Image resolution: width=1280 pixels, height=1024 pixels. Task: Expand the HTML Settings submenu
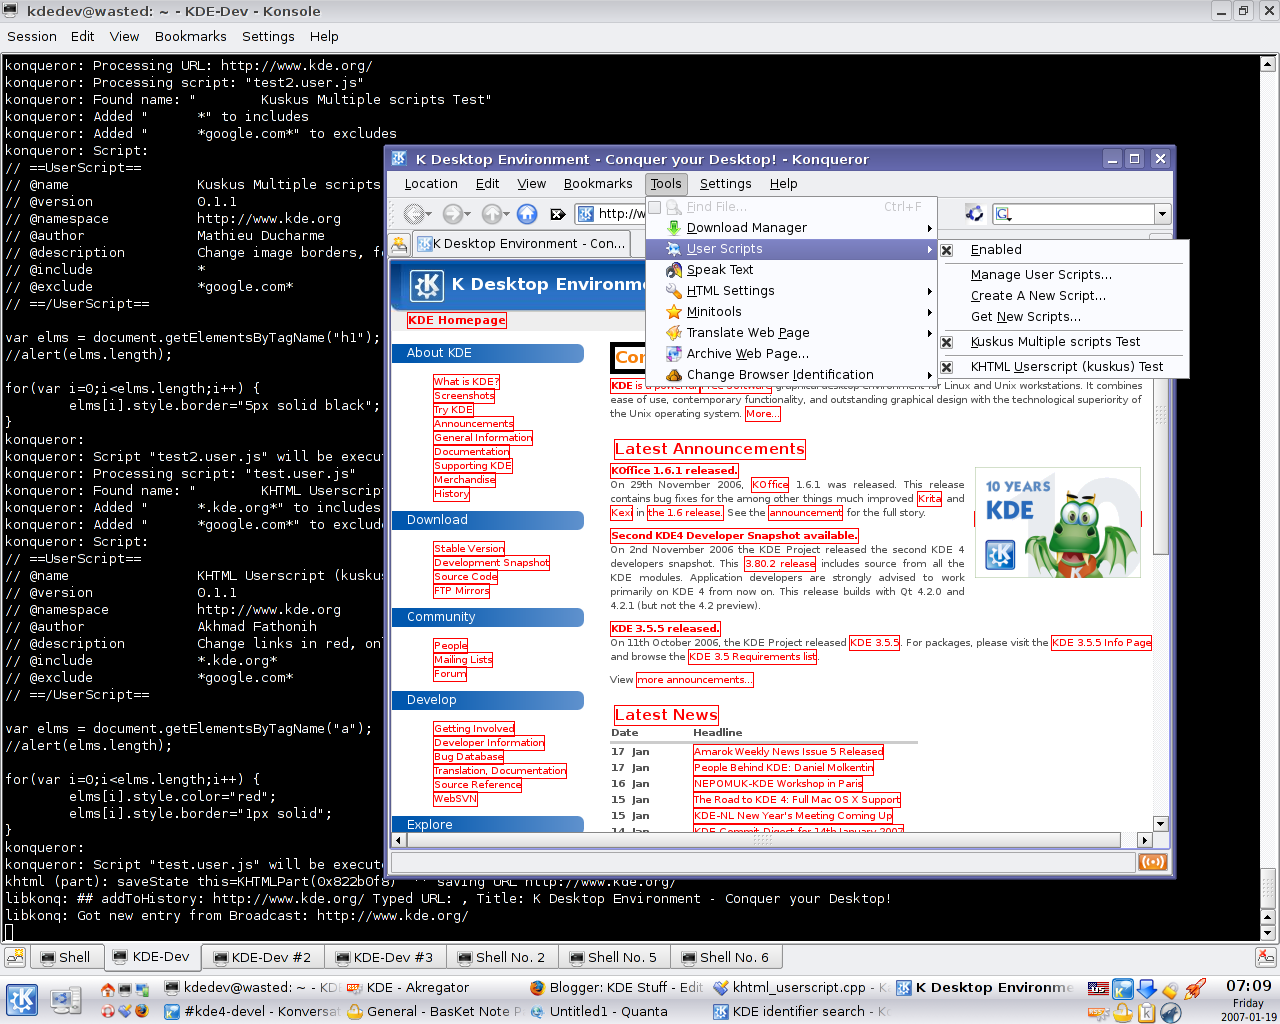[x=791, y=291]
